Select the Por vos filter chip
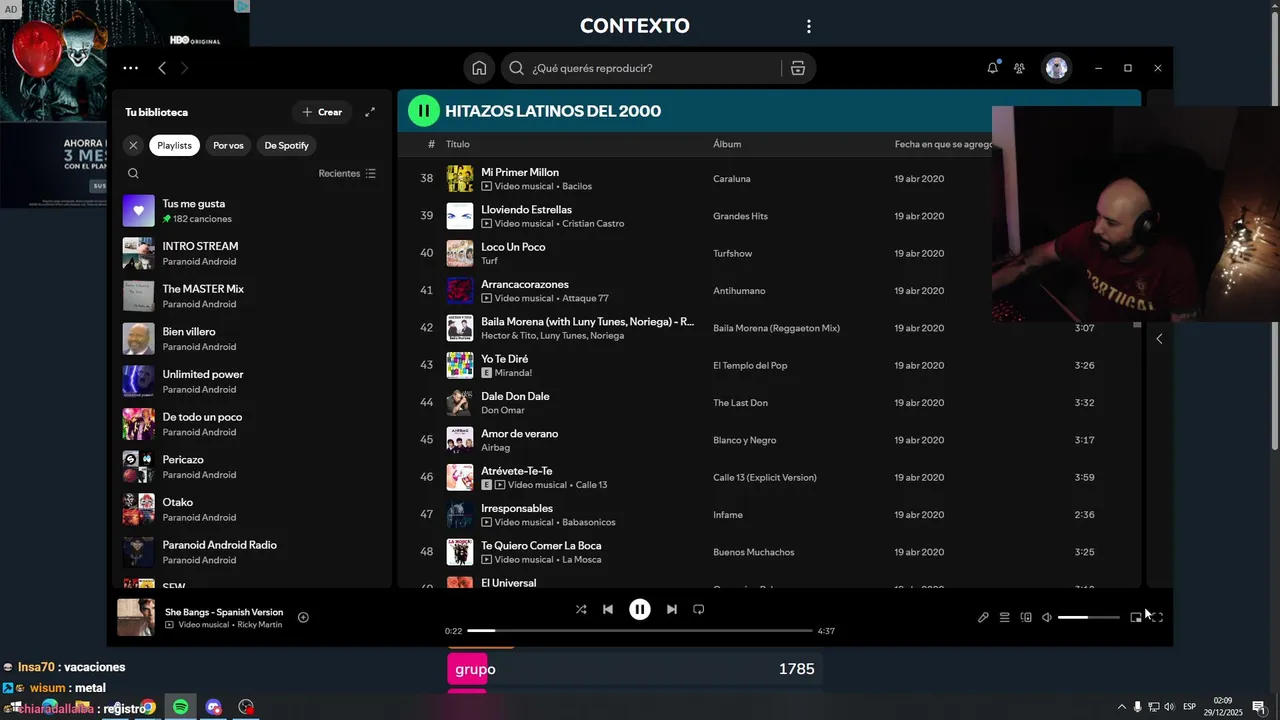 [x=228, y=145]
